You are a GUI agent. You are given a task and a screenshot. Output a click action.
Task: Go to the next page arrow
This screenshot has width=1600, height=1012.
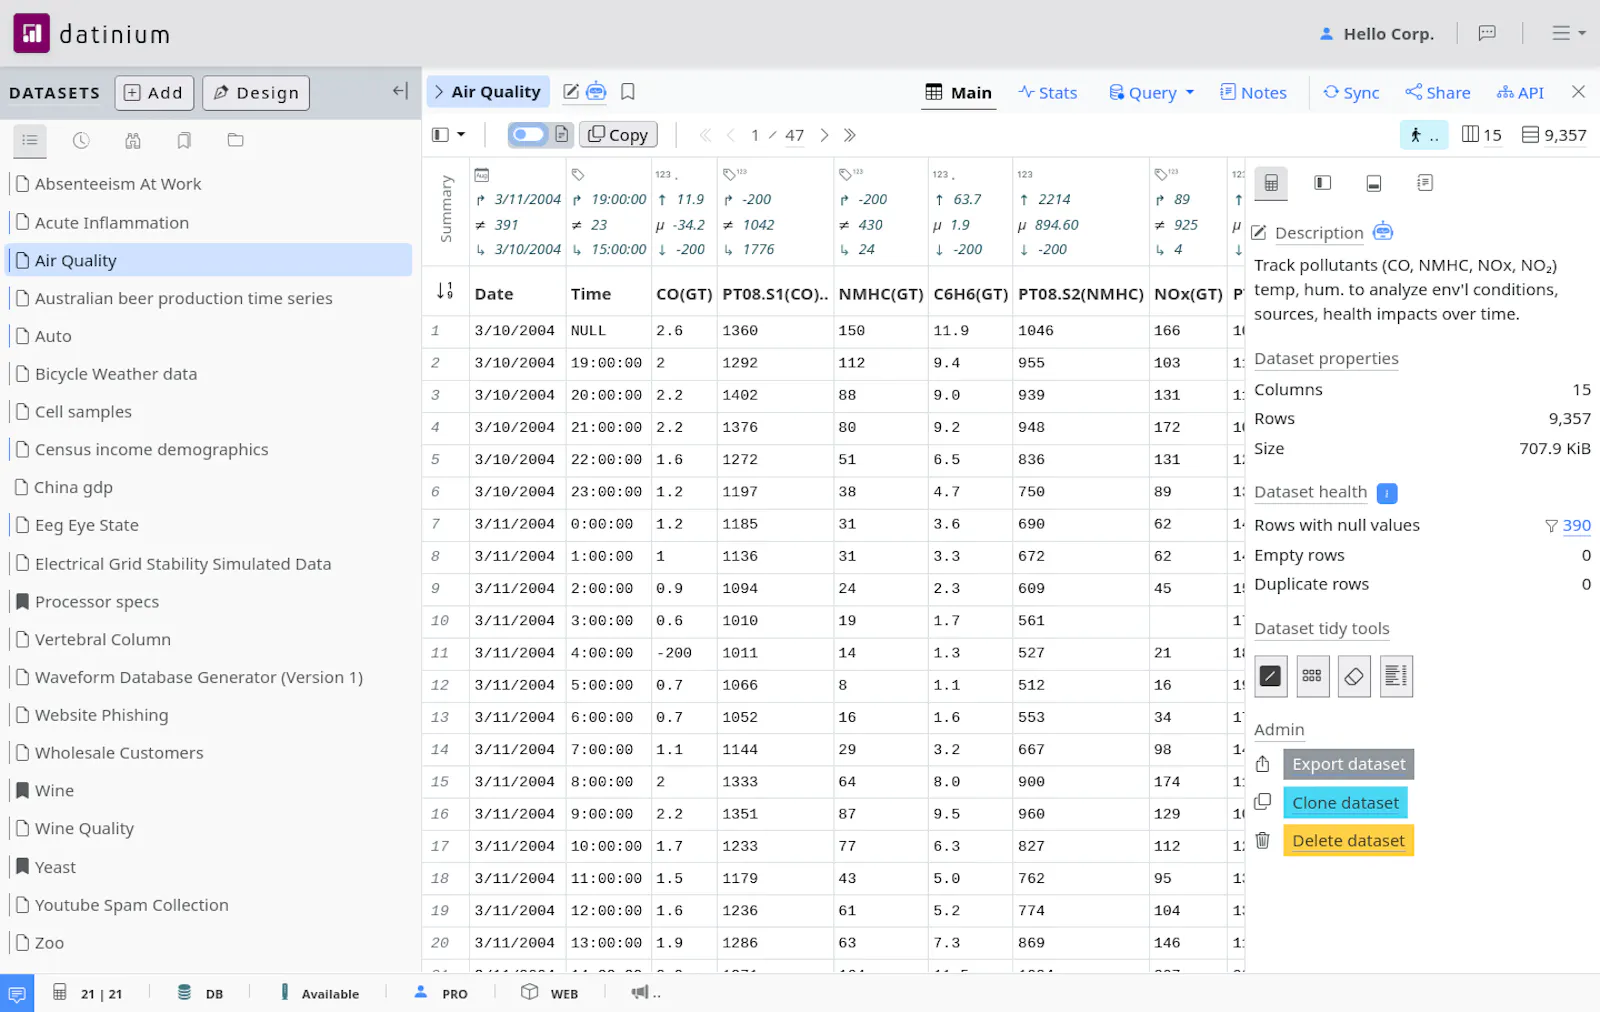(824, 135)
